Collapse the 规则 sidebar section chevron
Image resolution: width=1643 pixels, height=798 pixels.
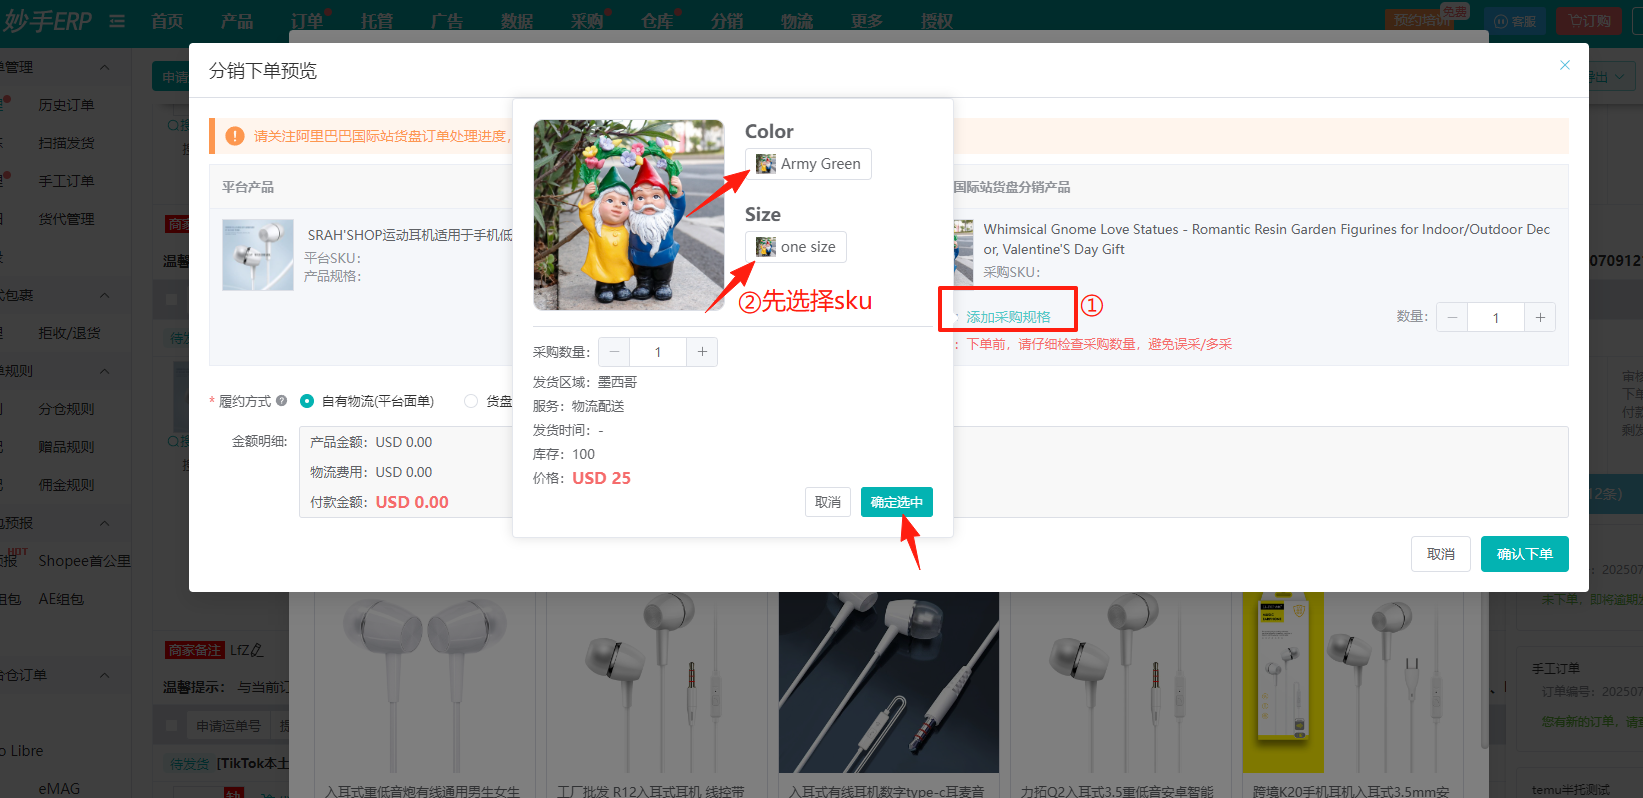105,371
